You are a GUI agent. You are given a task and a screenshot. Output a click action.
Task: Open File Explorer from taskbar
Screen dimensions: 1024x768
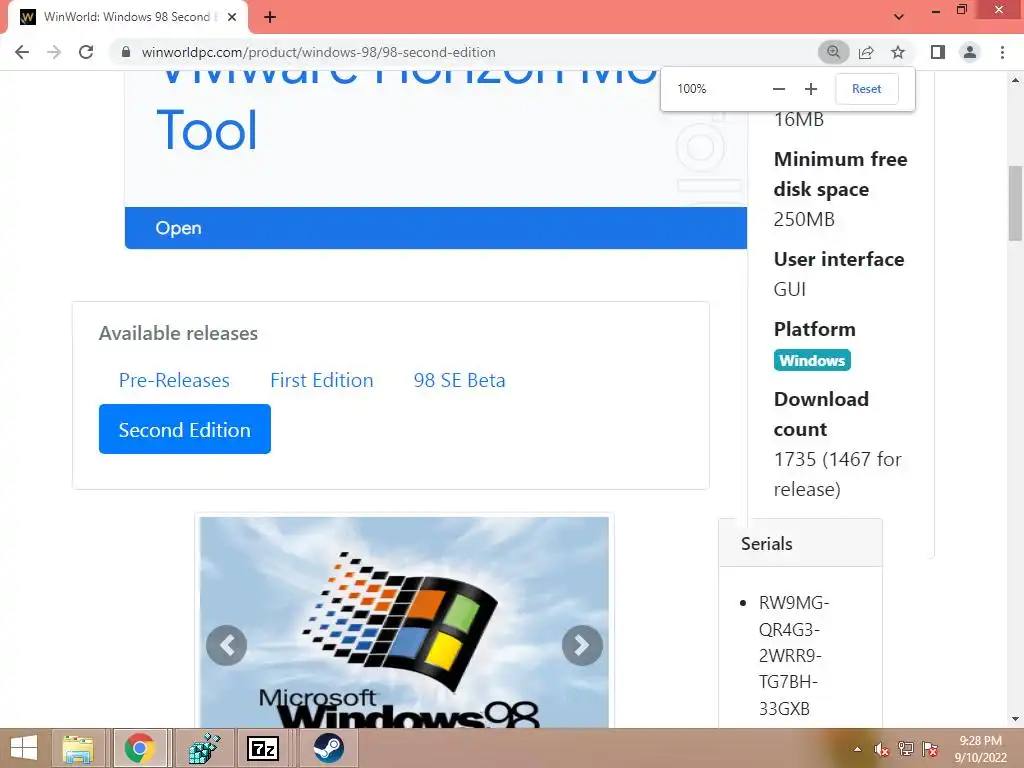click(x=78, y=748)
